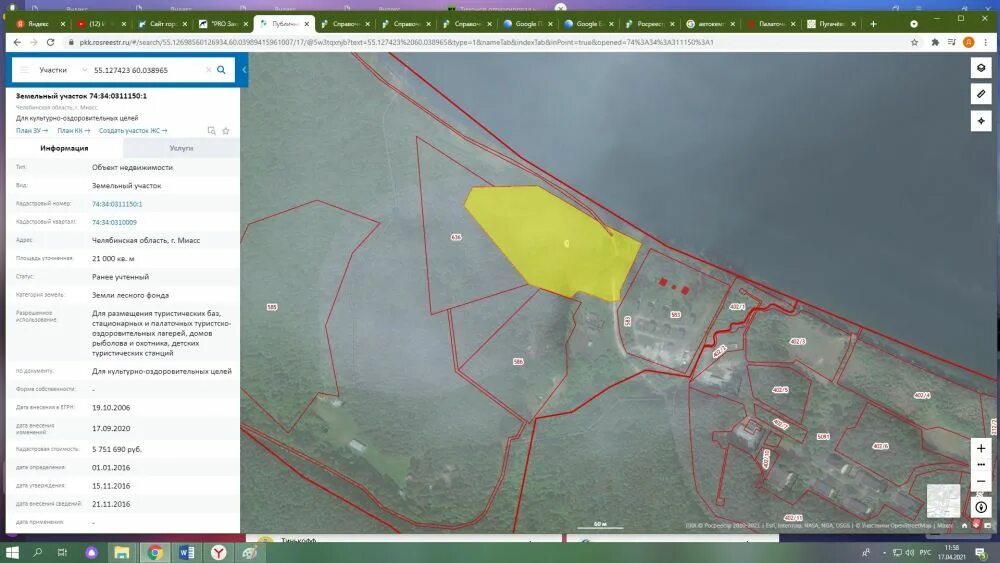Open cadastral quarter 74:34:0310009 link
1000x563 pixels.
coord(114,223)
